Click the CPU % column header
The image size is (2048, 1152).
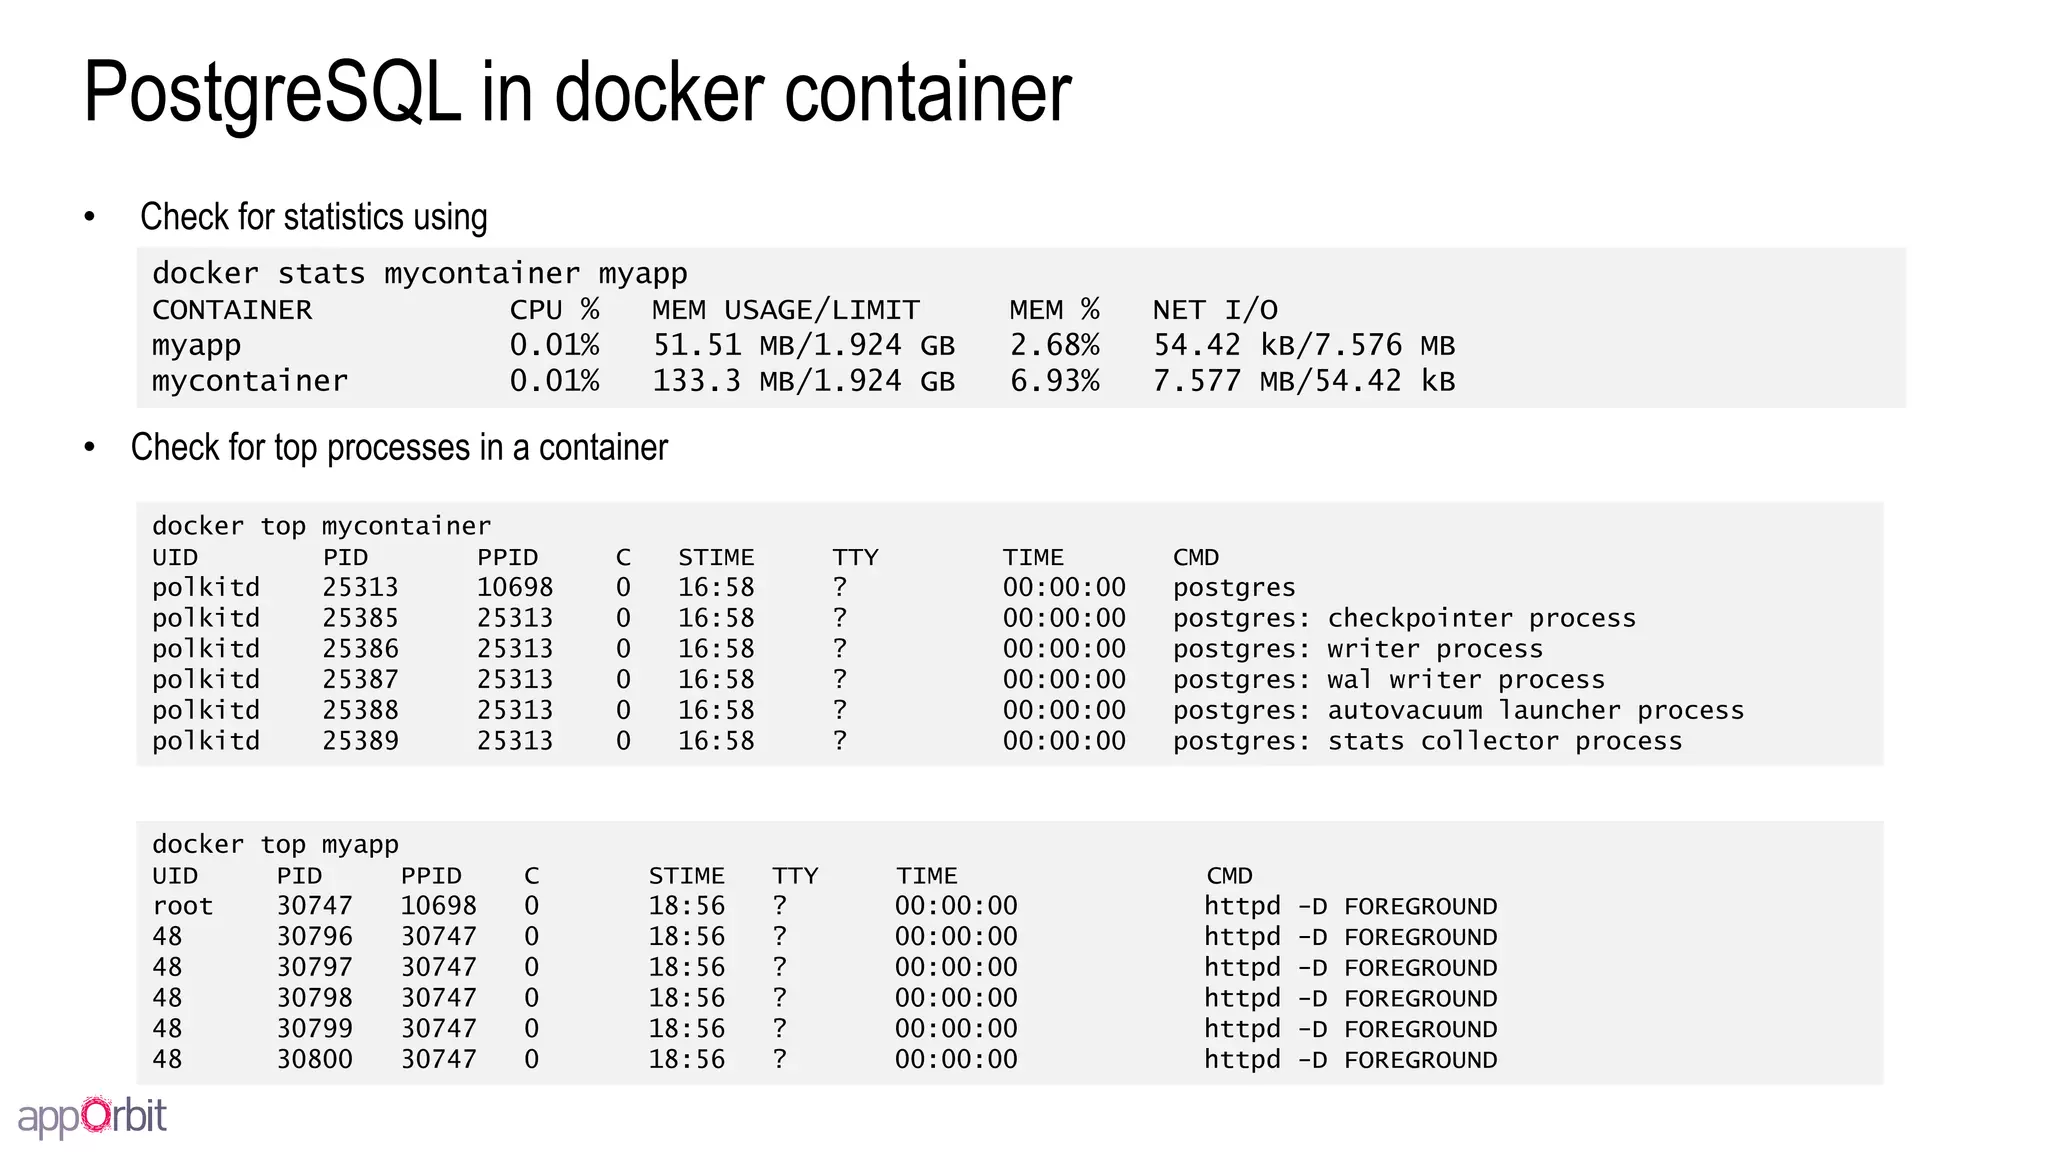coord(554,309)
